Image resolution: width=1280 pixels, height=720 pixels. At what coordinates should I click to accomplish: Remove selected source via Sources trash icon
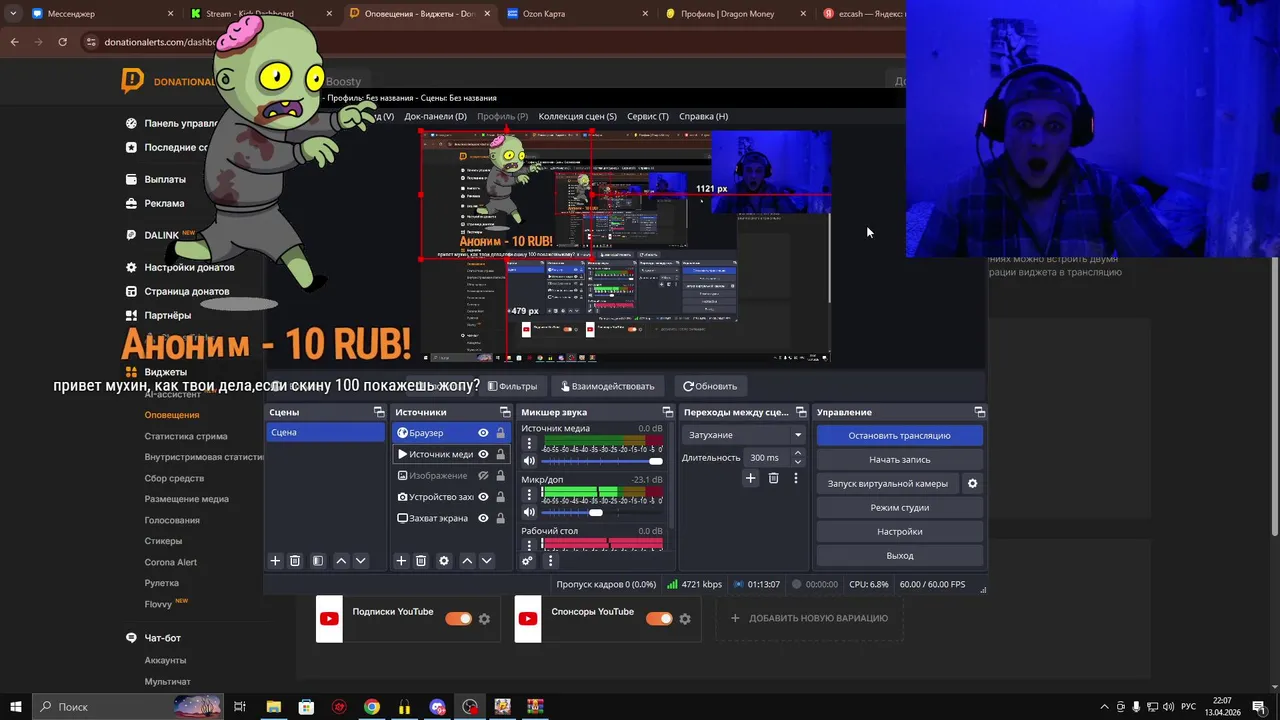(x=421, y=561)
